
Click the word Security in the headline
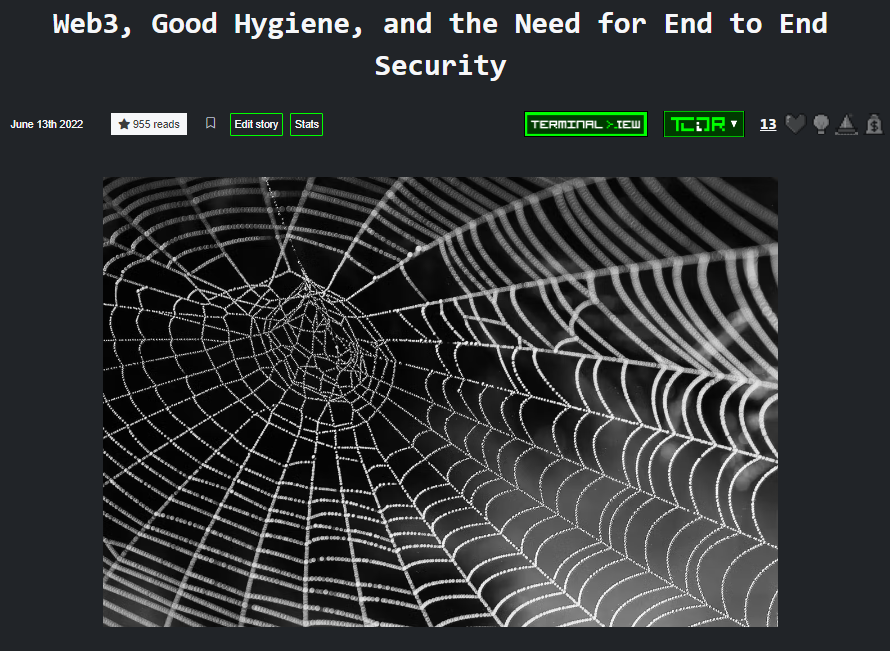(440, 66)
